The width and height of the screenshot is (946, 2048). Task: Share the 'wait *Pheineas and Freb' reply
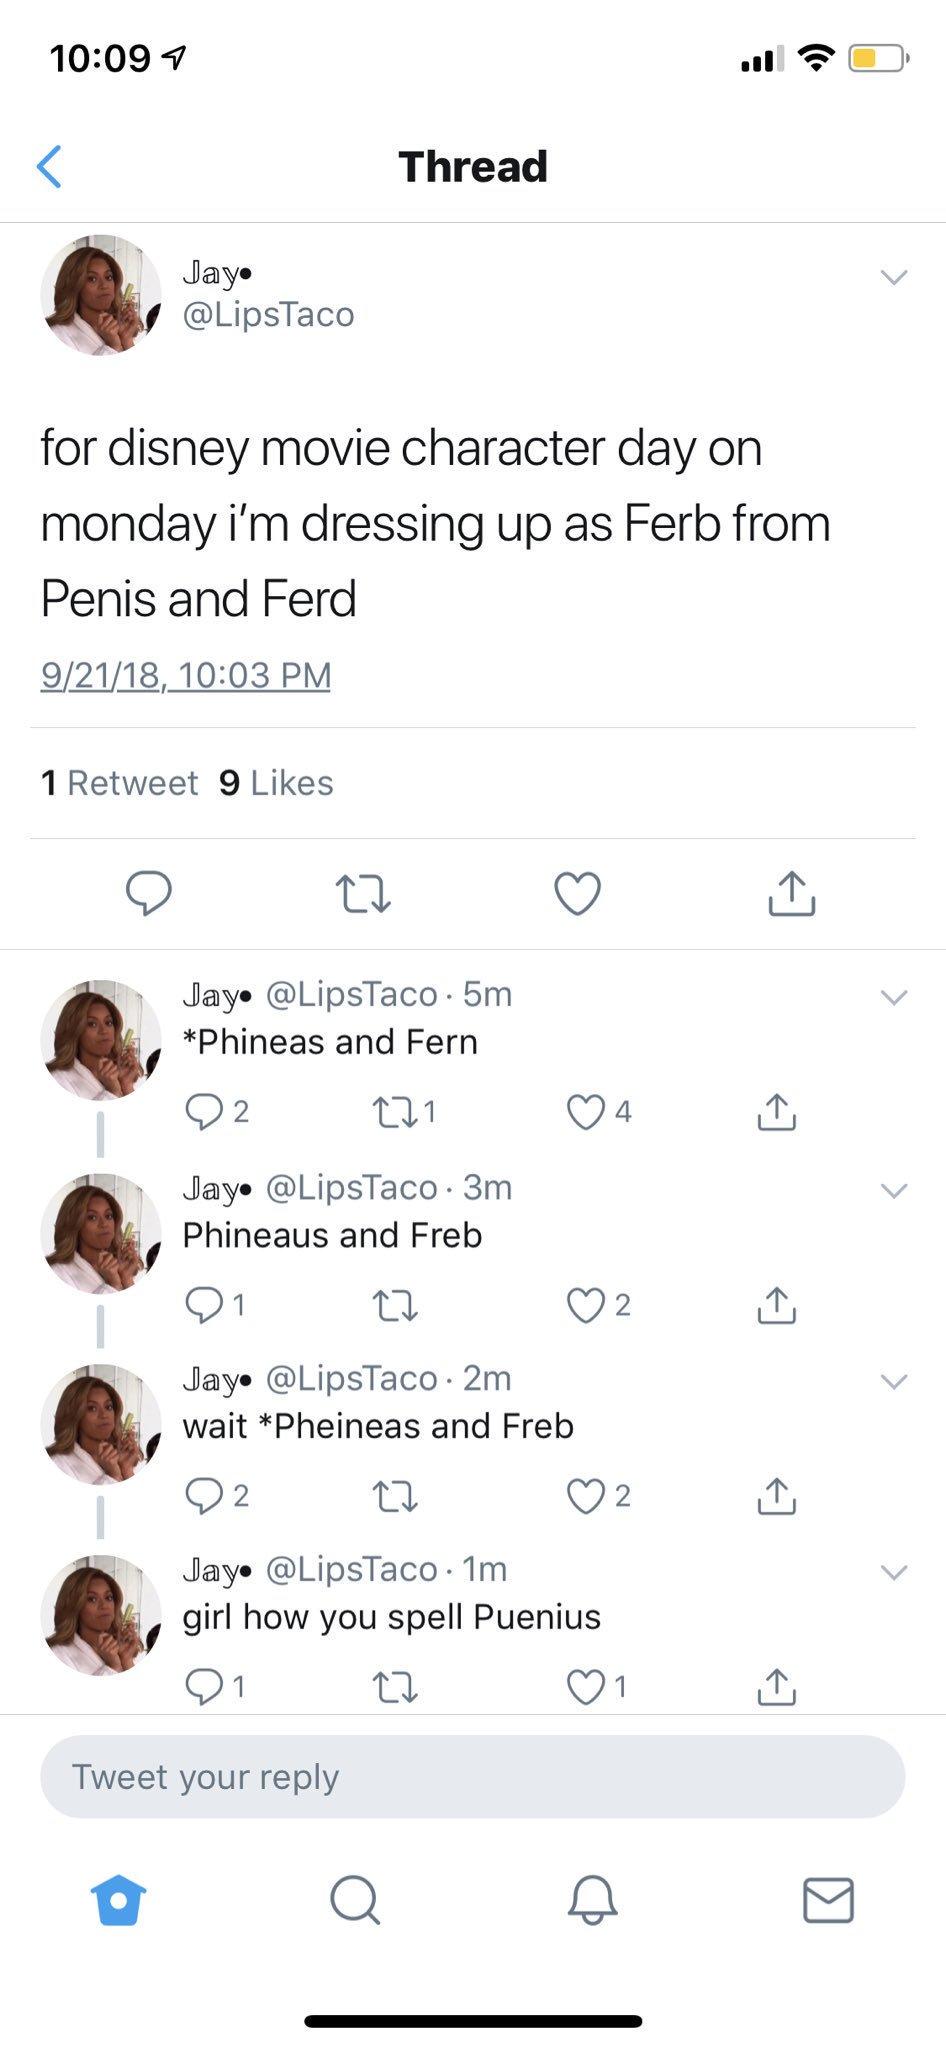(x=776, y=1496)
